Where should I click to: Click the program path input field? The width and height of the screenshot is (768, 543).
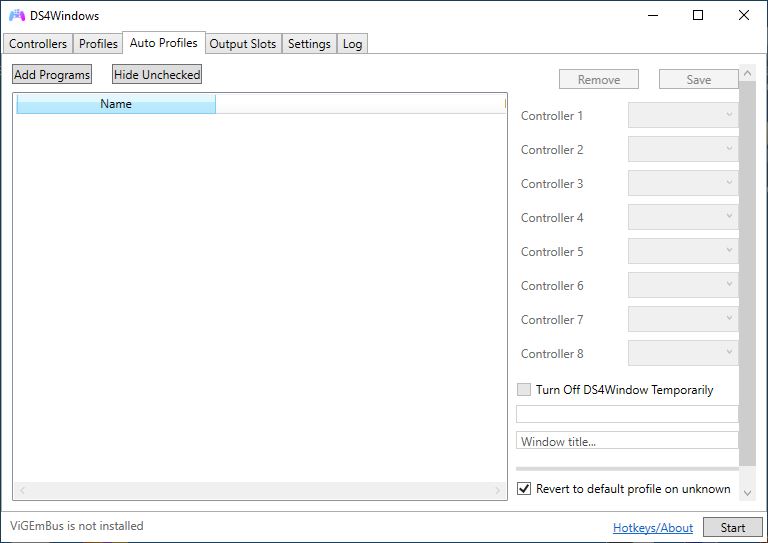[x=627, y=414]
